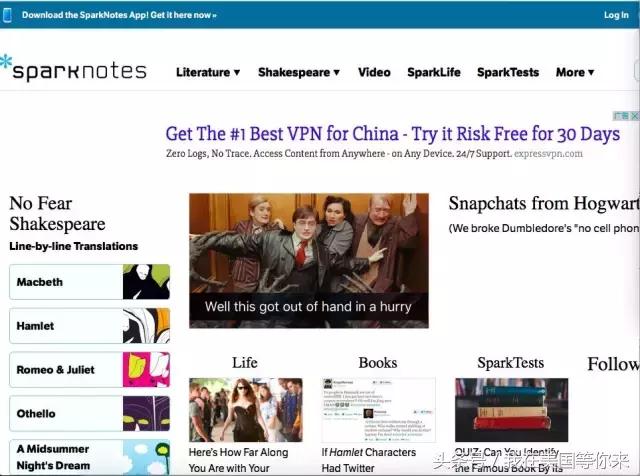Viewport: 640px width, 476px height.
Task: Open A Midsummer Night's Dream cover art
Action: 146,457
